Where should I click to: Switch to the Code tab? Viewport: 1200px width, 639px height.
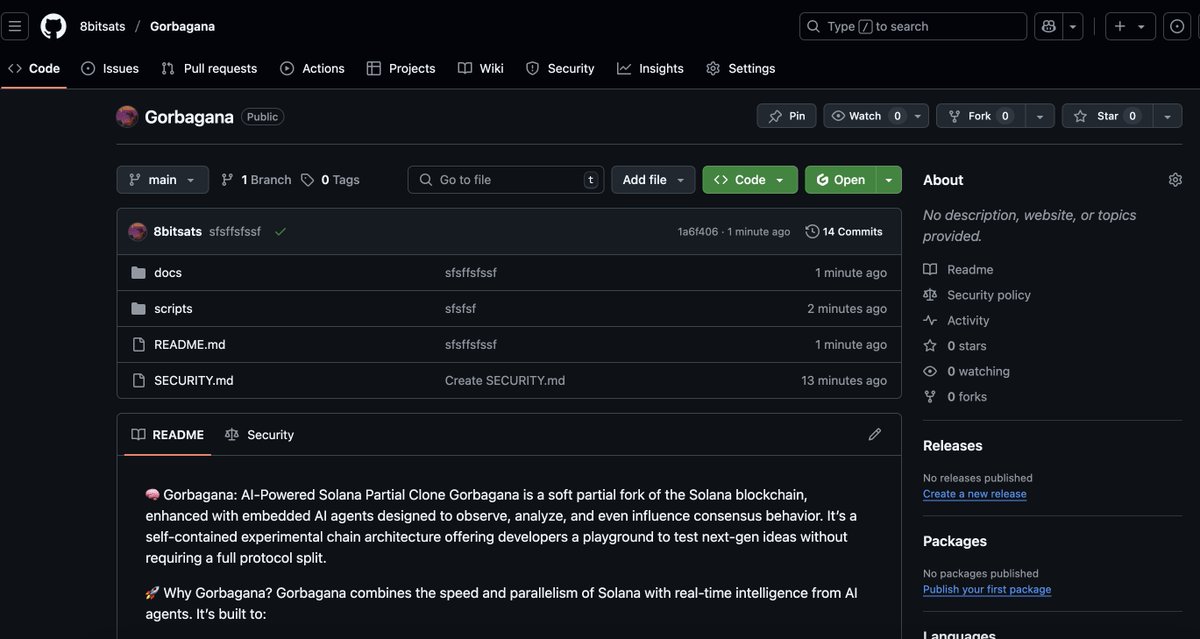[34, 68]
